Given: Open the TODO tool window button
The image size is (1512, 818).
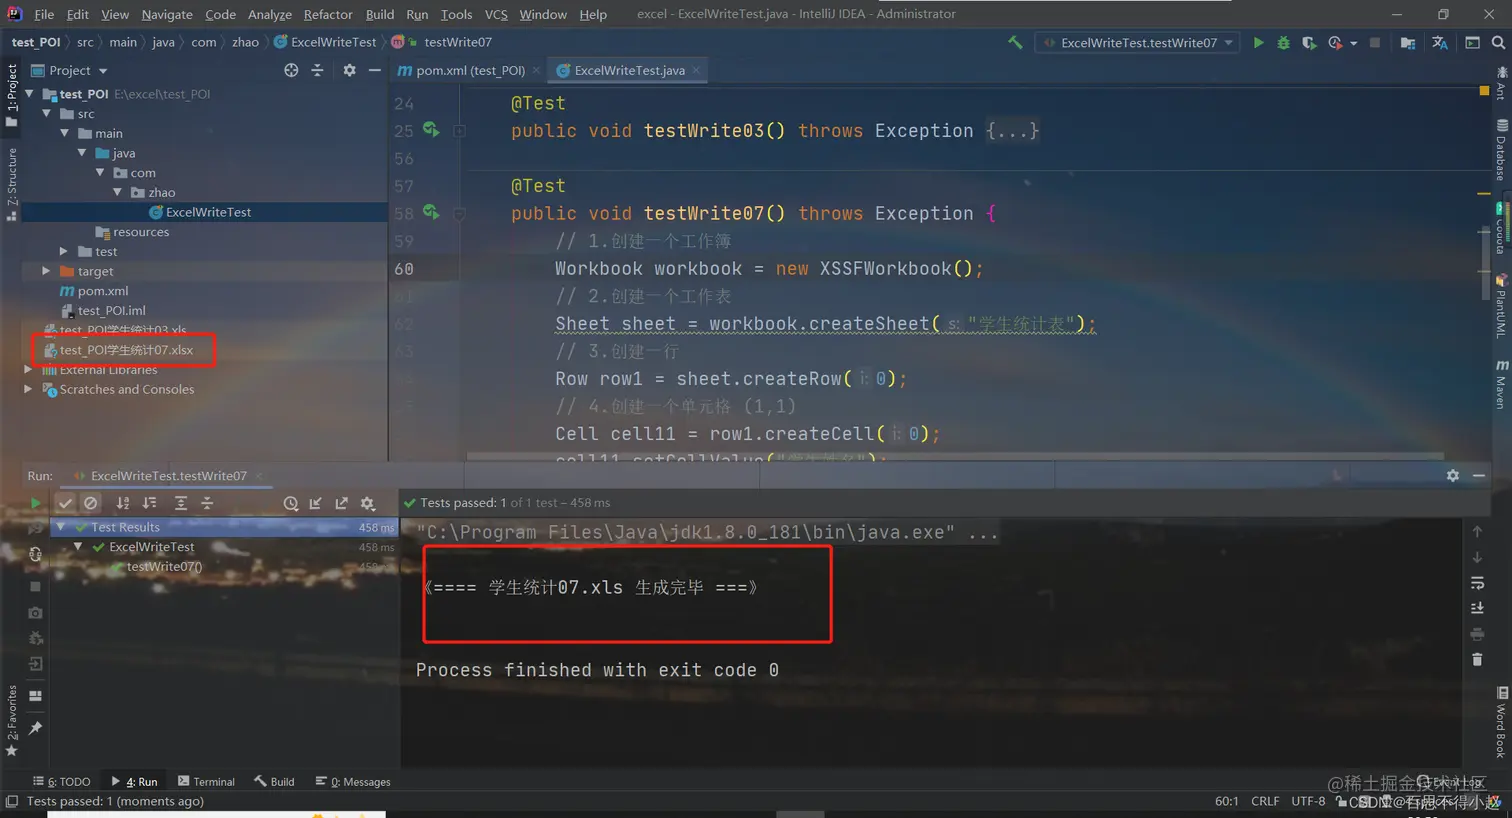Looking at the screenshot, I should pos(62,782).
